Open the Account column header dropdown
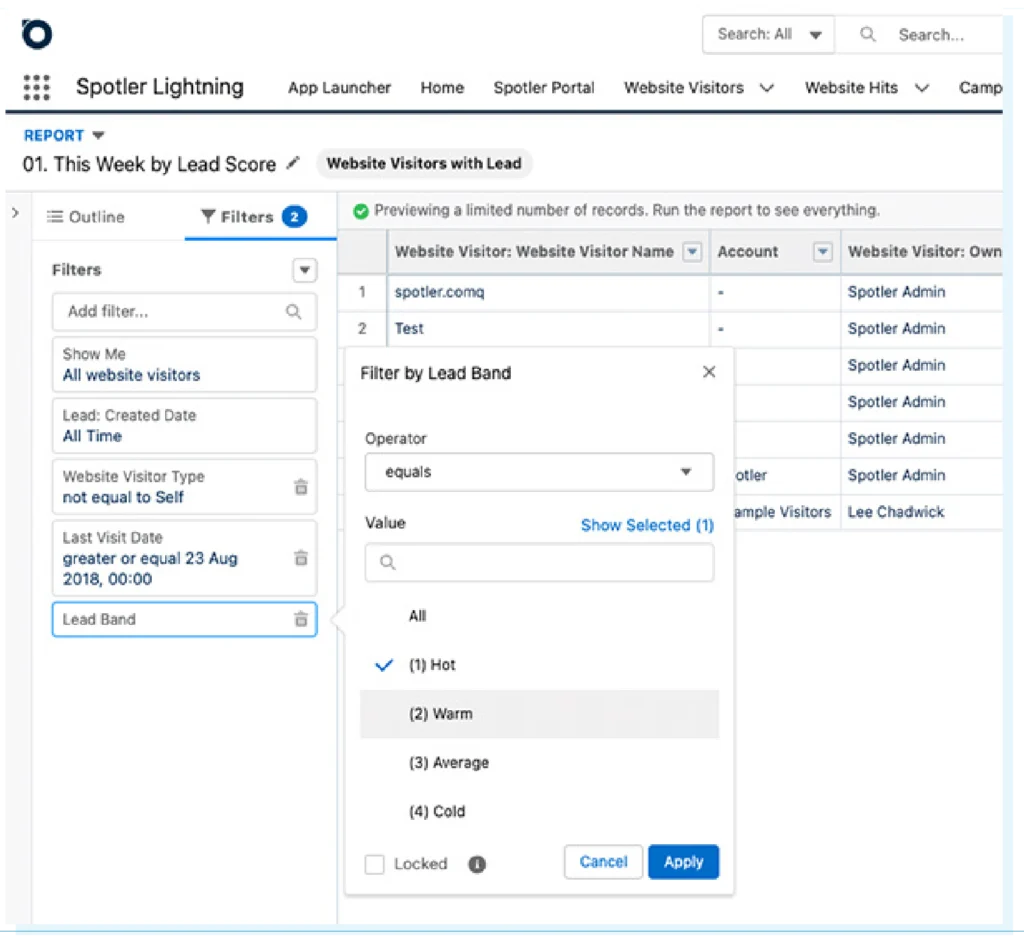Image resolution: width=1024 pixels, height=940 pixels. point(822,252)
